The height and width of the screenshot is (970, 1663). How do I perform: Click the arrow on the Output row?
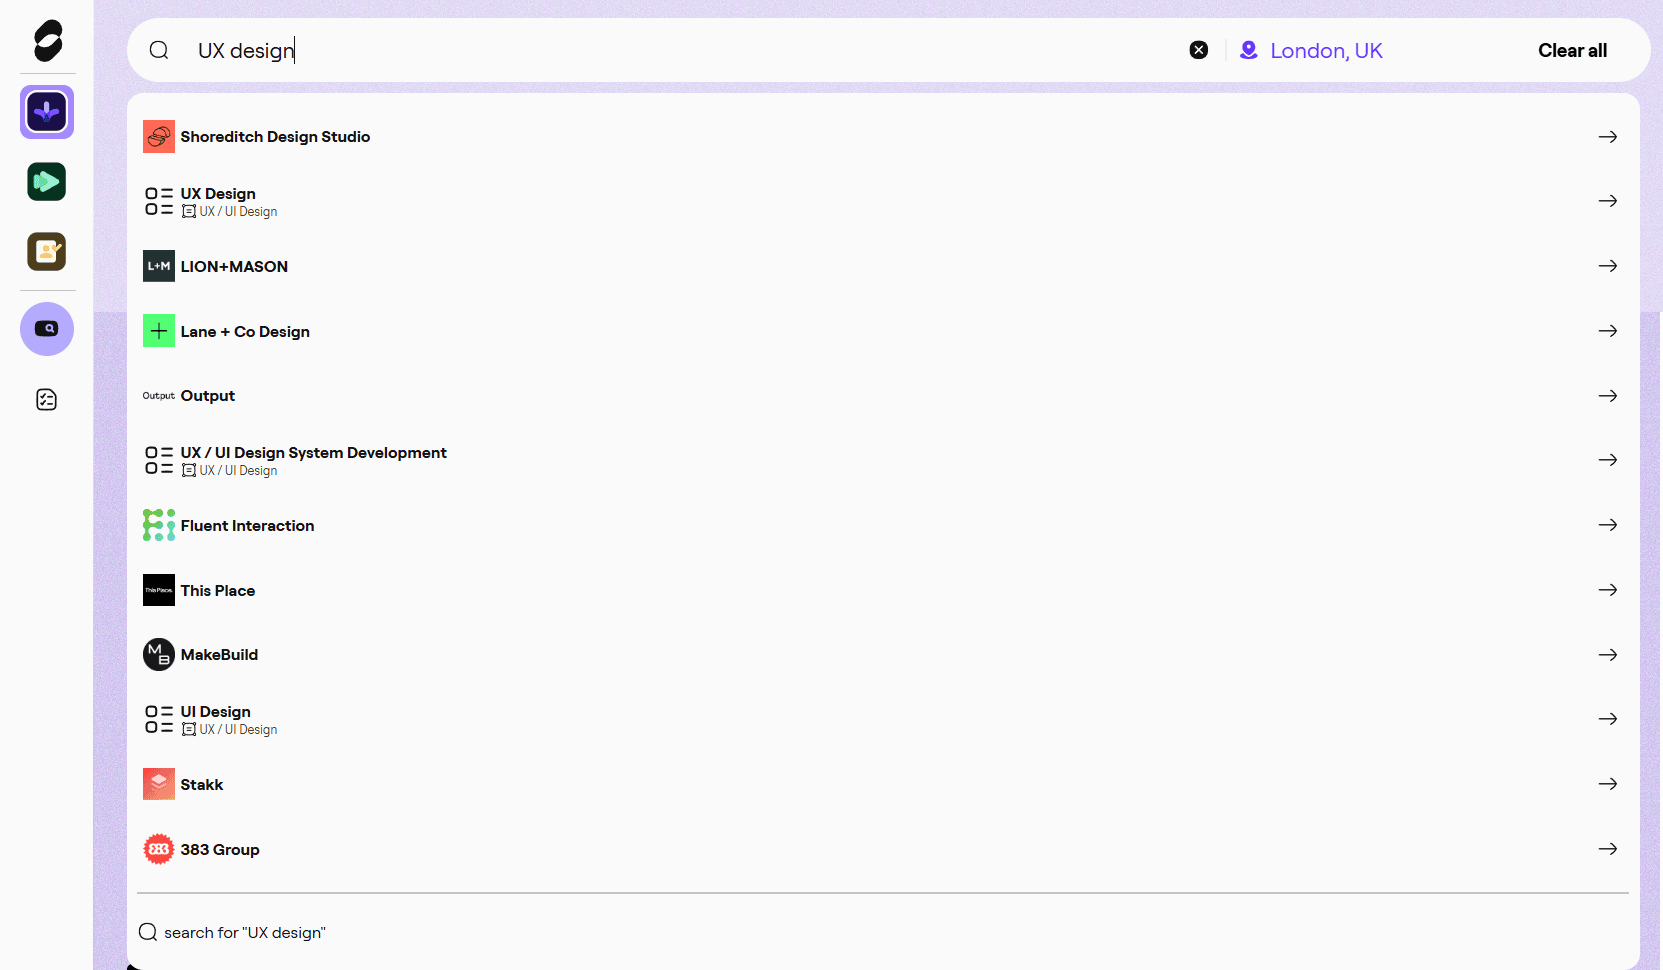[x=1607, y=396]
